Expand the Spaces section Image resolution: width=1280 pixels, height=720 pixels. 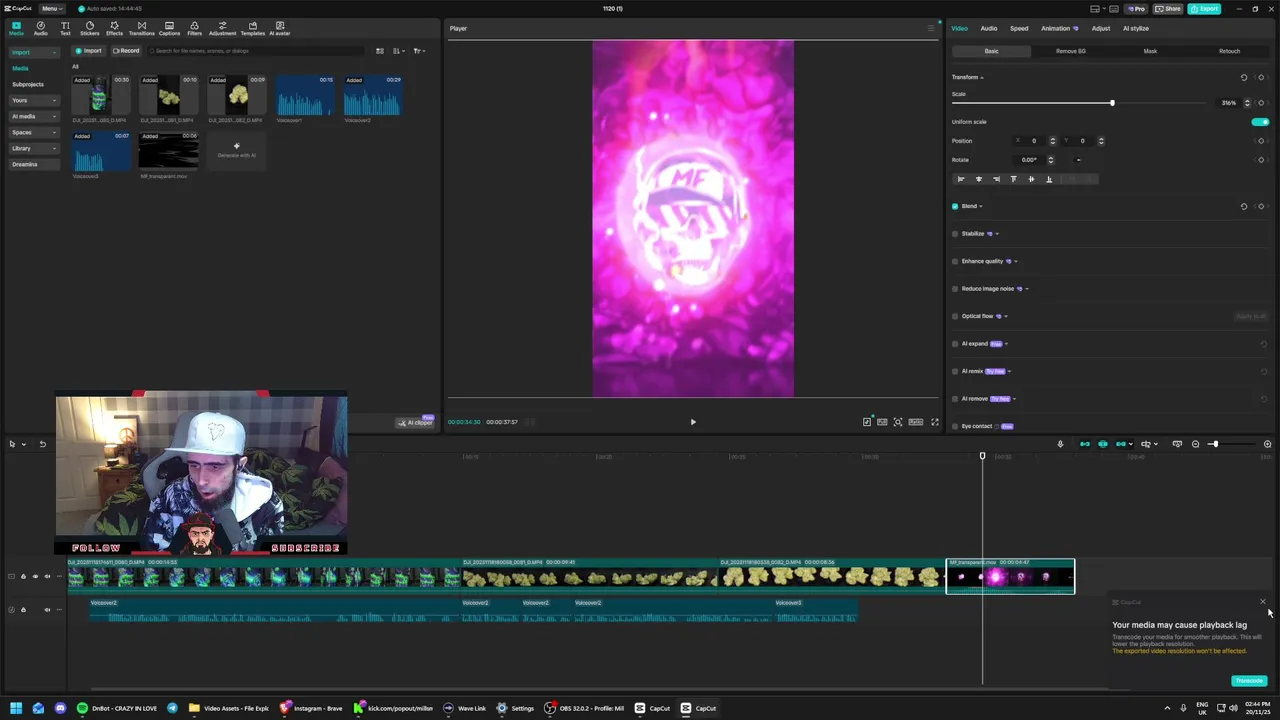click(x=34, y=132)
